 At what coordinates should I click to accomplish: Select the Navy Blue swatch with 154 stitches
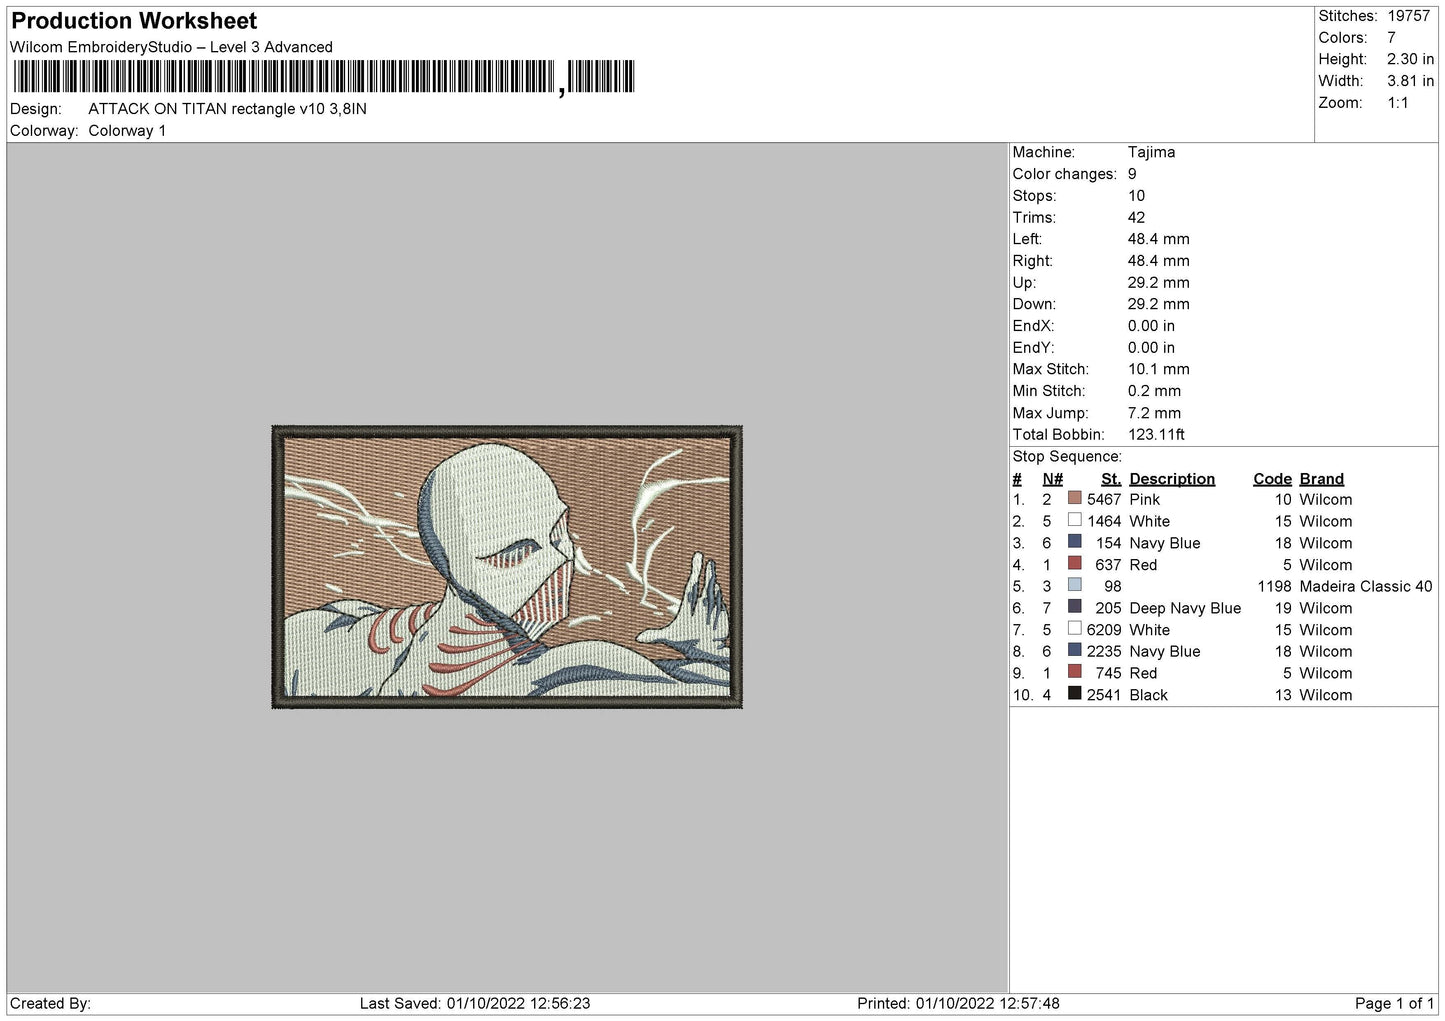coord(1074,542)
